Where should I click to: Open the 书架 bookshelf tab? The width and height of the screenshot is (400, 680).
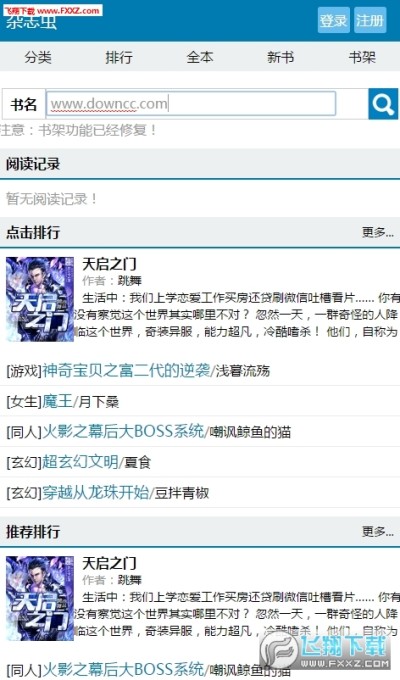tap(362, 57)
